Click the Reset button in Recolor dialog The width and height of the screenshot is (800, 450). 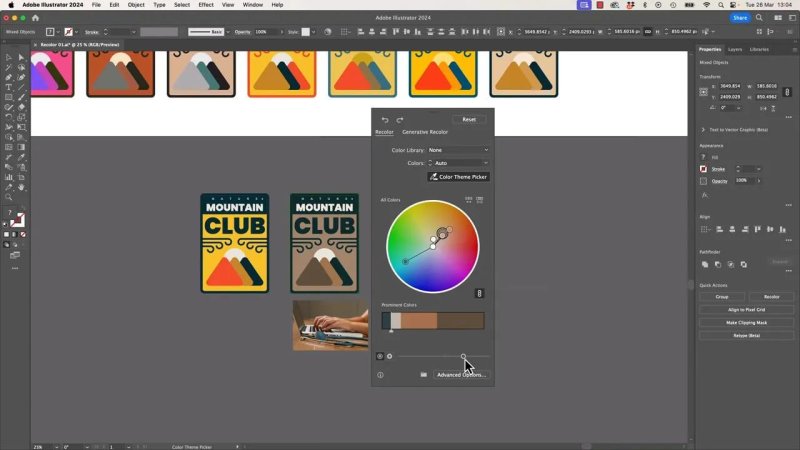[x=469, y=119]
